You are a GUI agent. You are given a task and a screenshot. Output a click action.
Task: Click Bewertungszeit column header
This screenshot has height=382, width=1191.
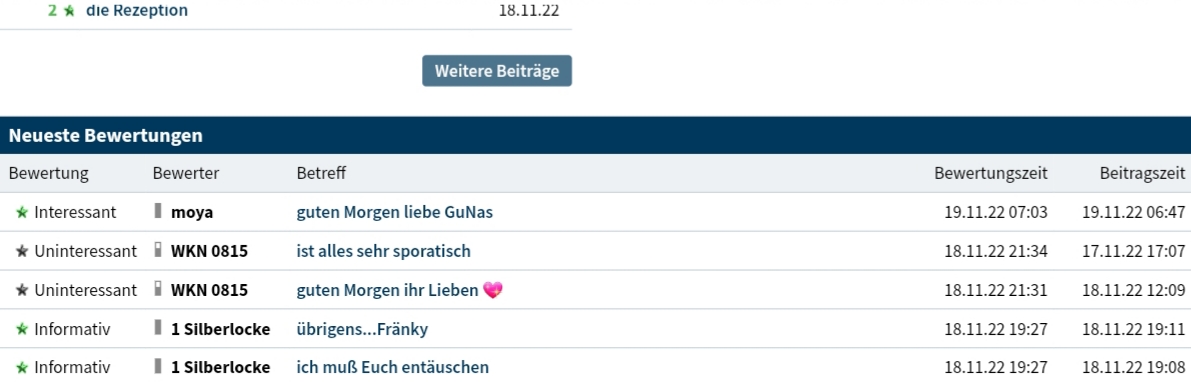990,174
